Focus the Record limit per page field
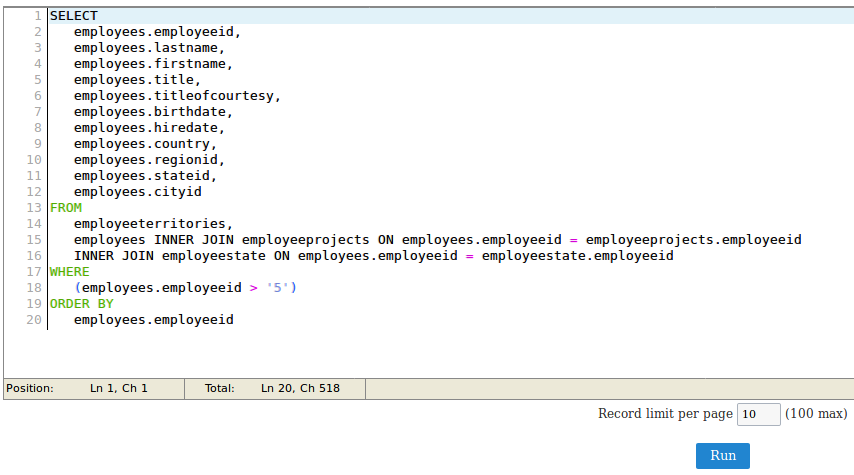Screen dimensions: 854x475 (758, 414)
